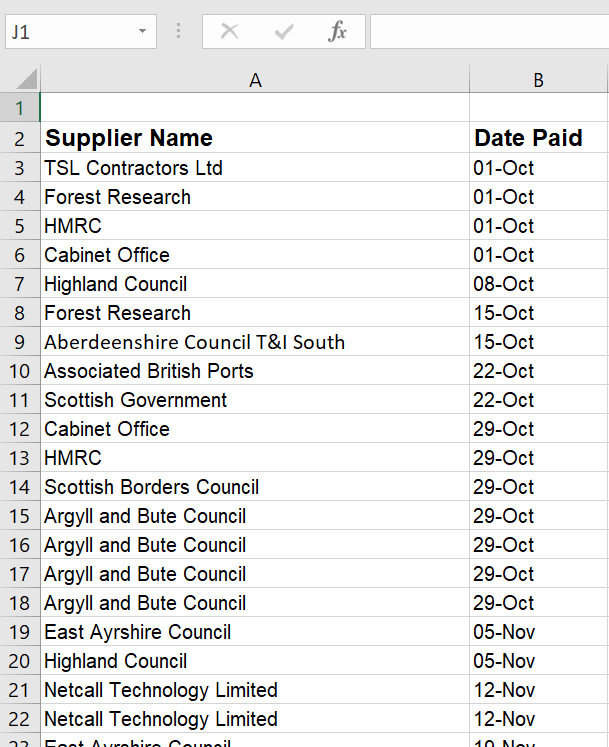This screenshot has height=747, width=609.
Task: Select row 10 header
Action: [x=19, y=371]
